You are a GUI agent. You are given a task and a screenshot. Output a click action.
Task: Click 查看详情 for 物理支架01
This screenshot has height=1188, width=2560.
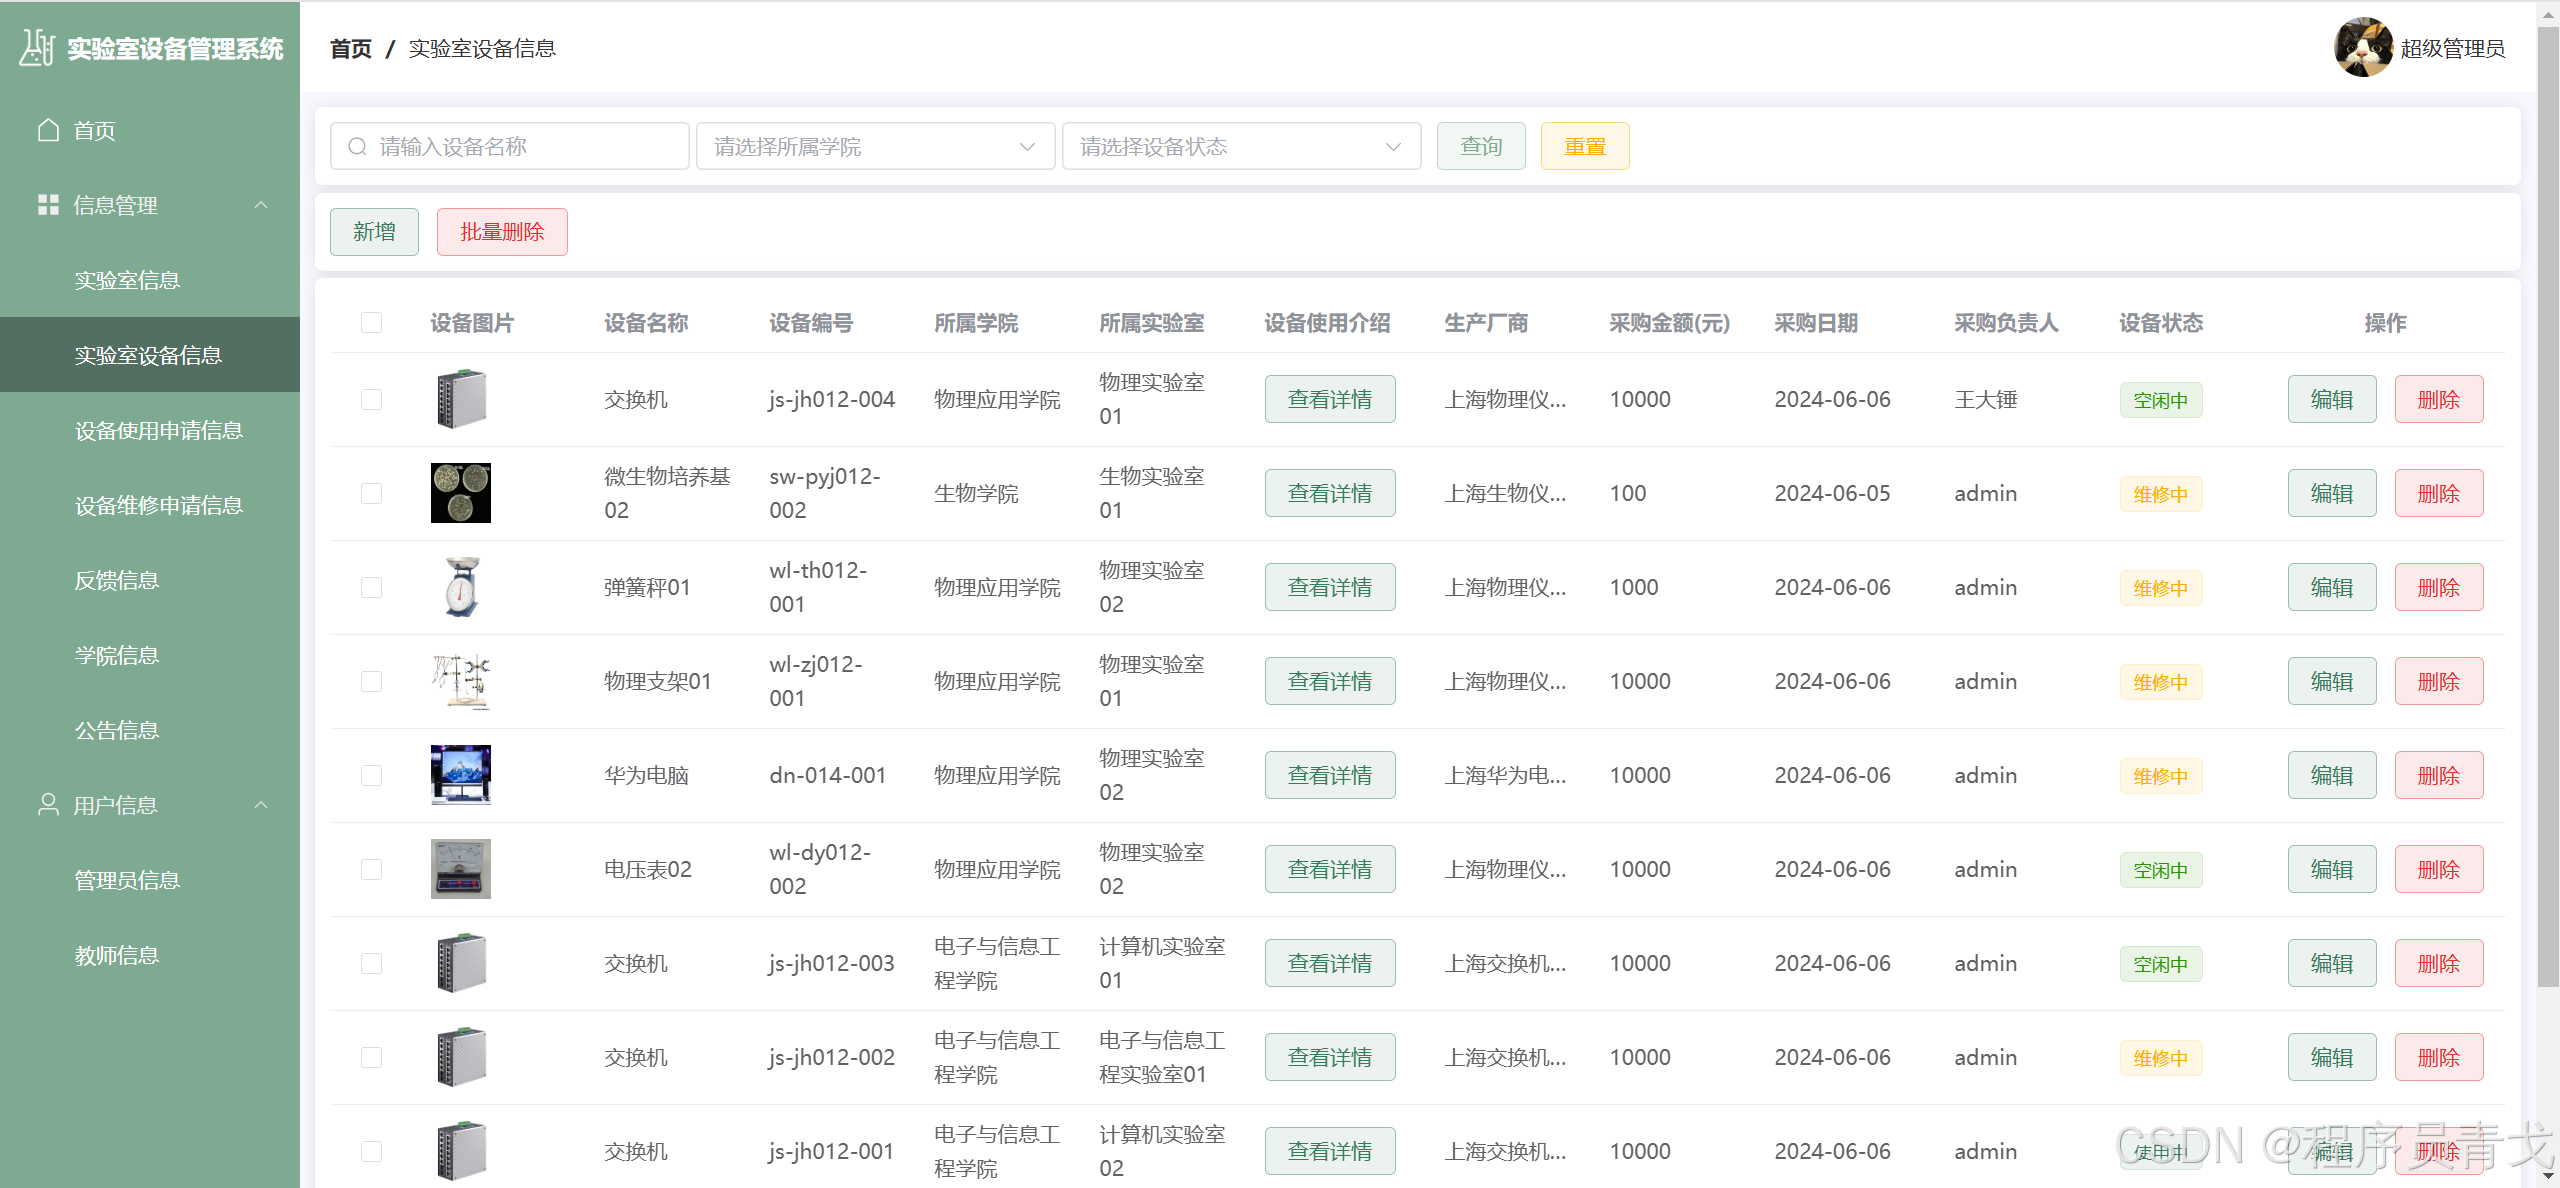[x=1329, y=682]
